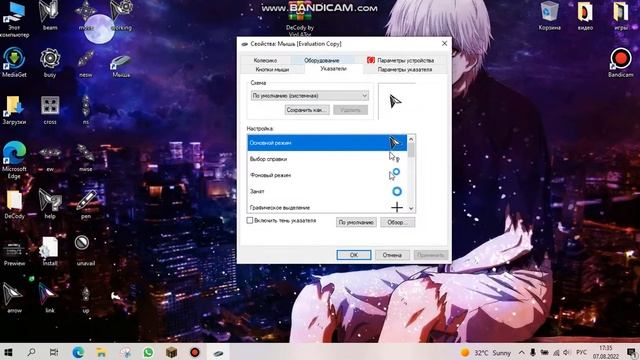Open taskbar search

pos(31,352)
